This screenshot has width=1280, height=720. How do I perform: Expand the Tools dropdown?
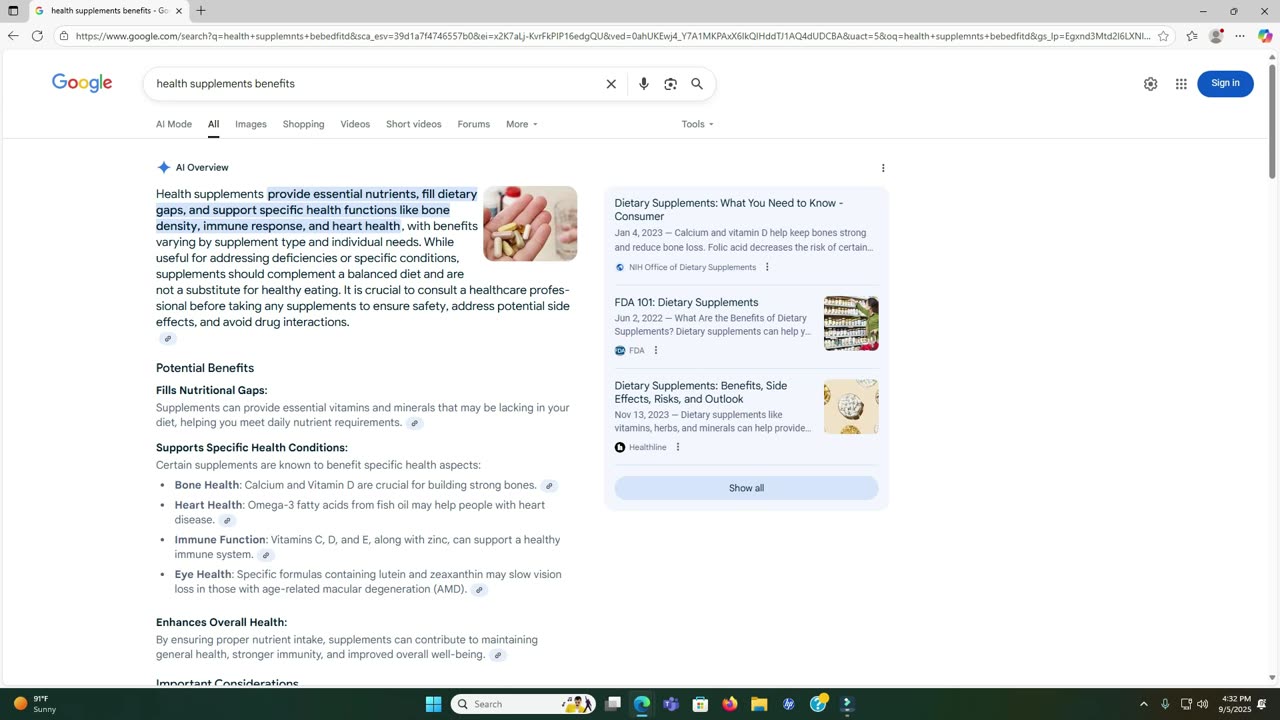697,124
